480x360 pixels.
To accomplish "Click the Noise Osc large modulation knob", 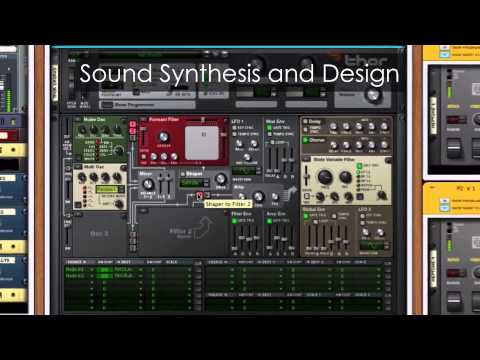I will [118, 150].
